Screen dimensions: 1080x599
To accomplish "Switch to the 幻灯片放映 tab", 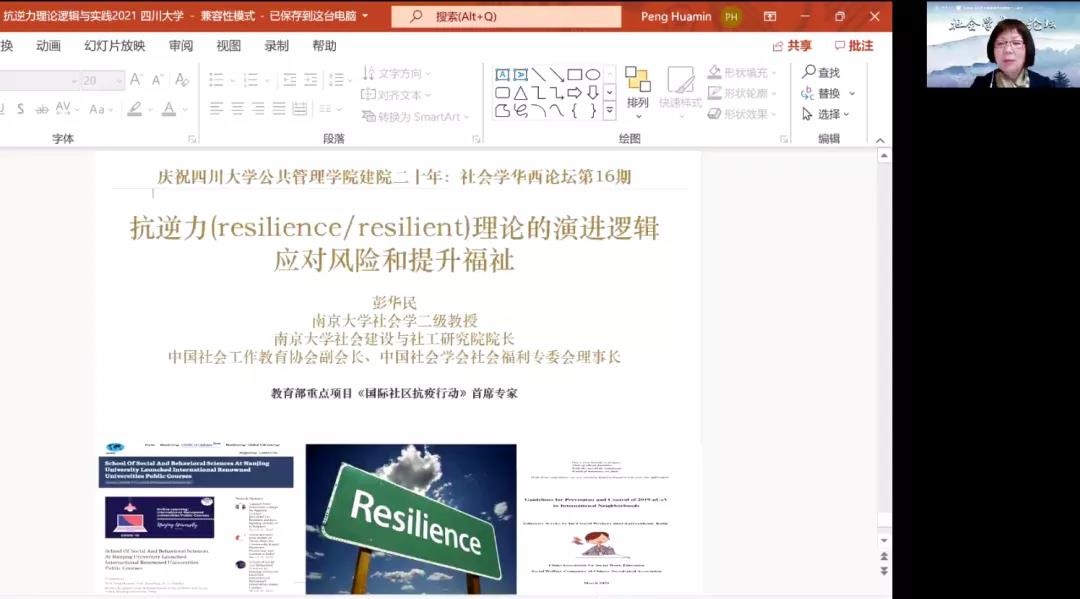I will pos(114,46).
